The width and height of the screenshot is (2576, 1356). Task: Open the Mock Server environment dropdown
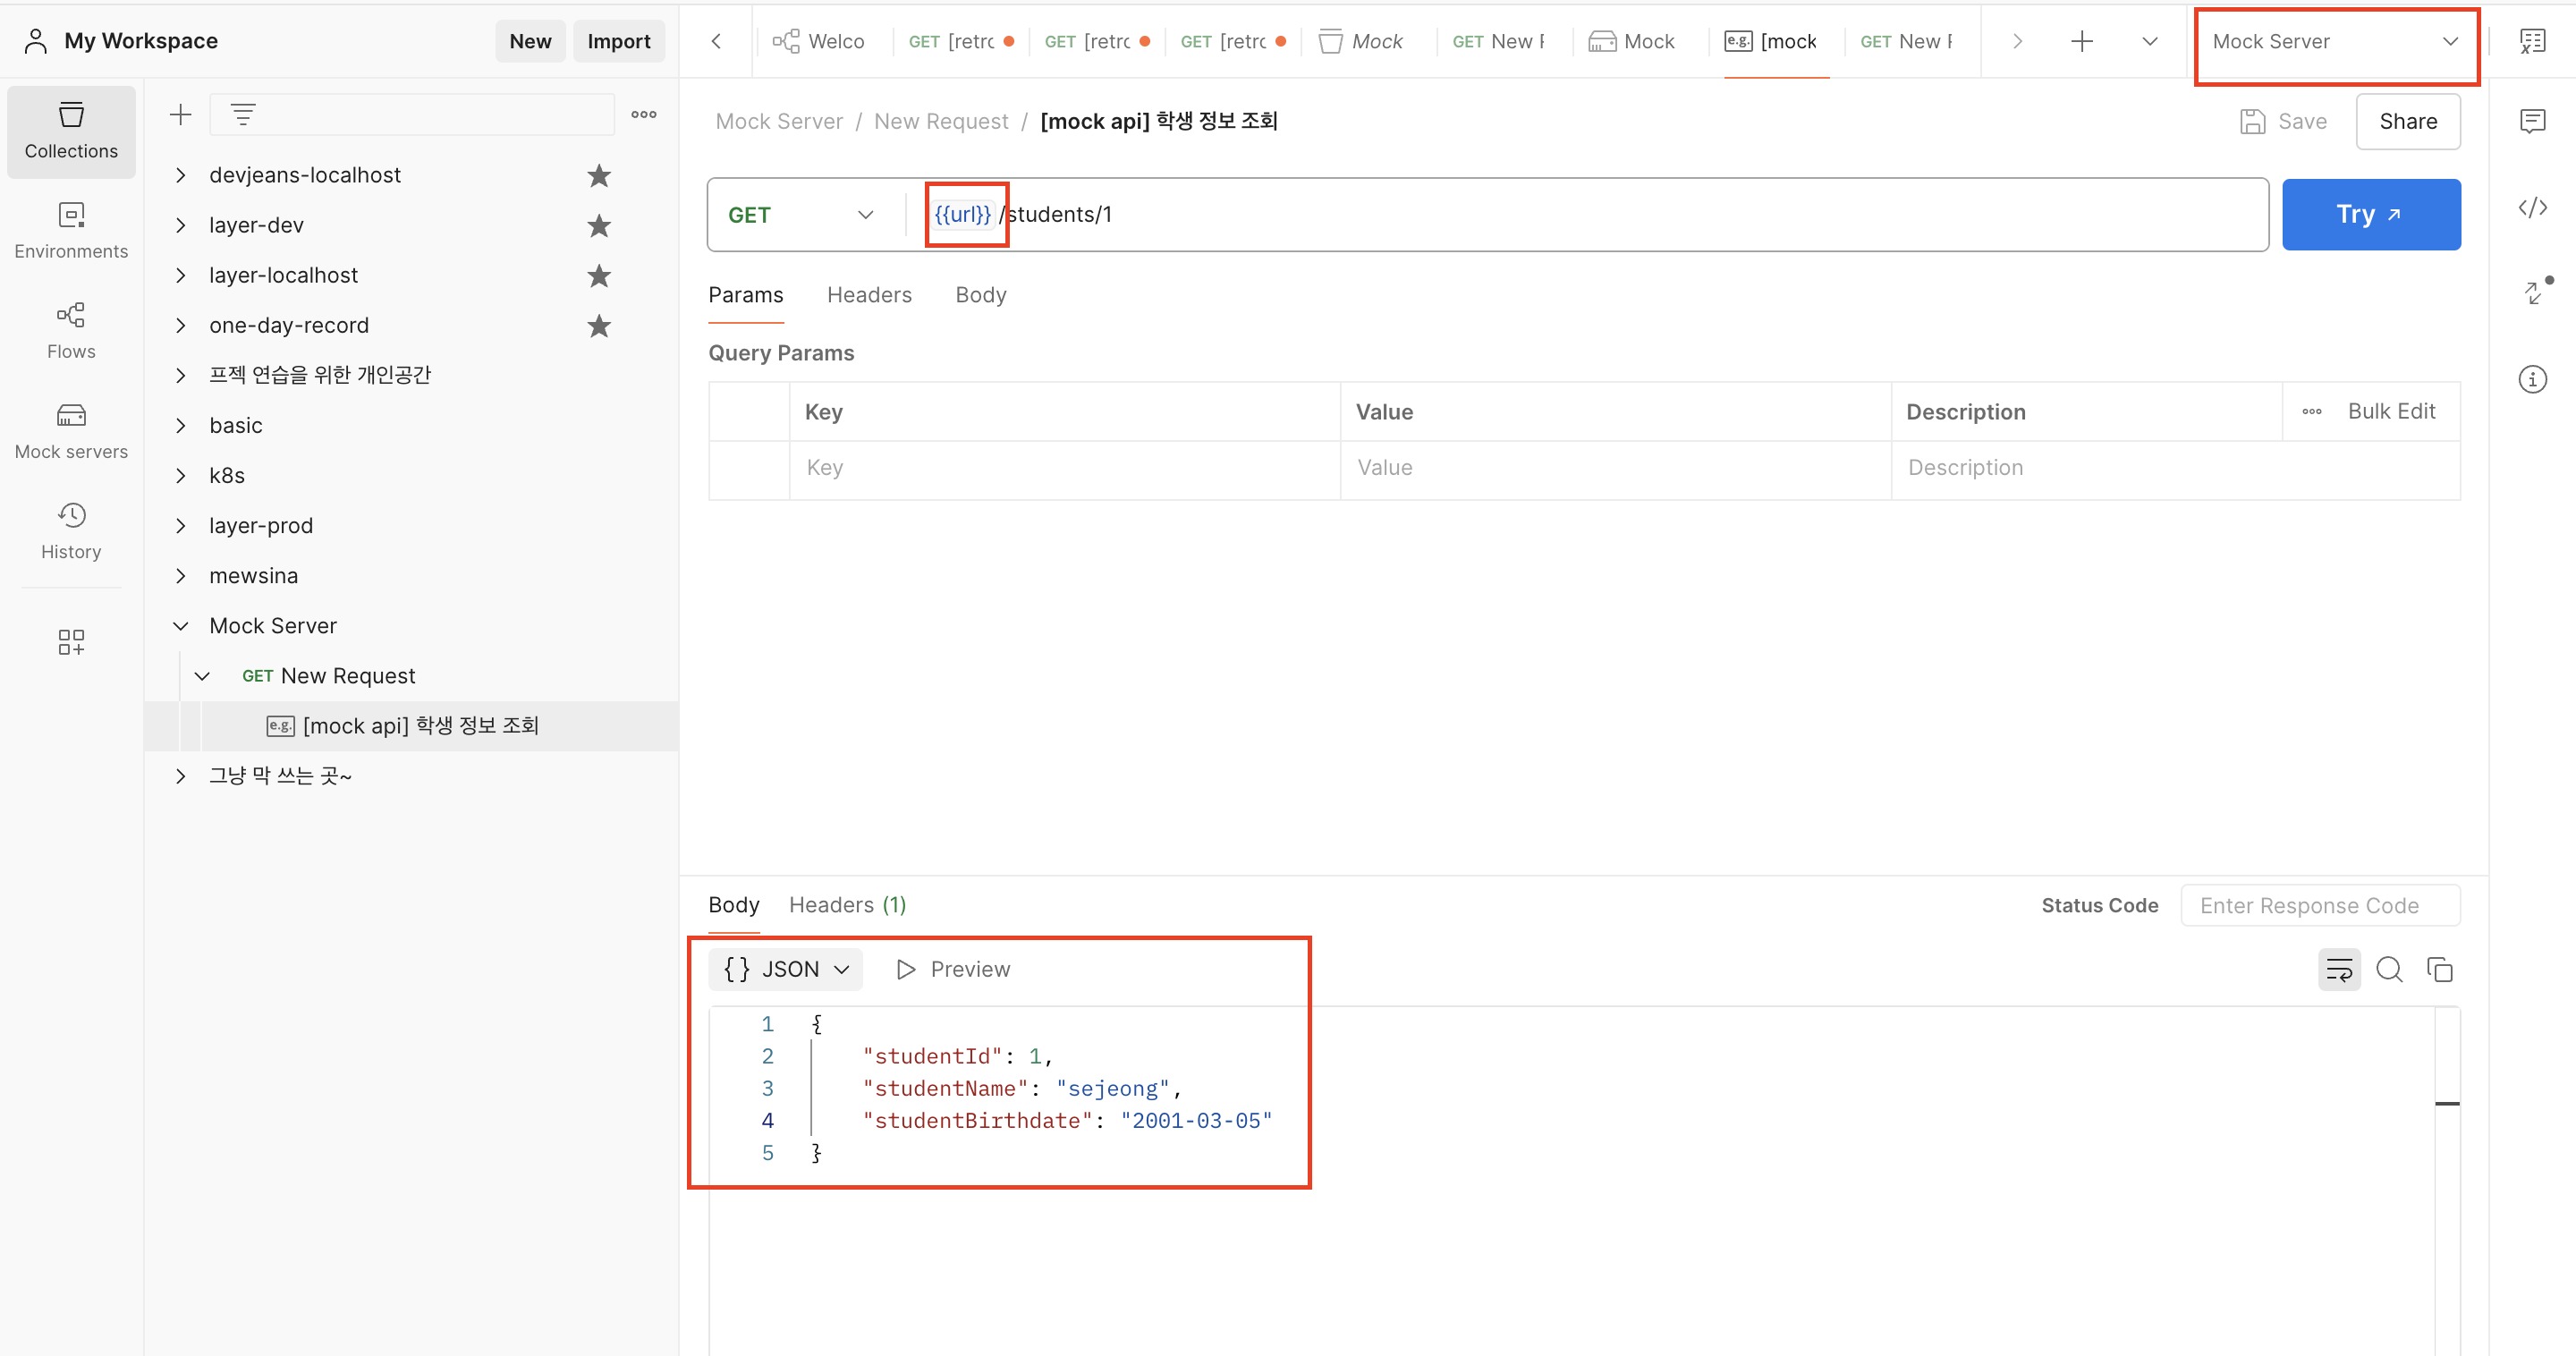tap(2335, 42)
